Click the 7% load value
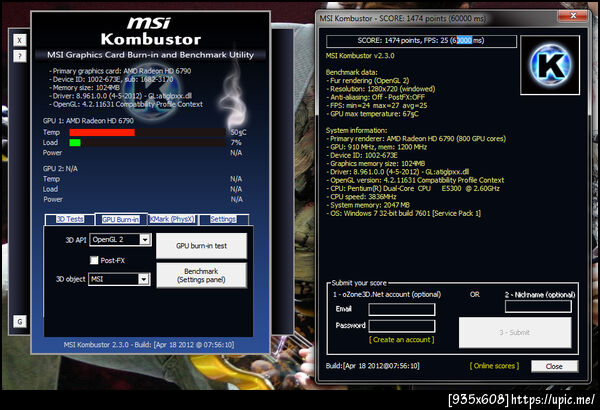600x410 pixels. click(x=236, y=142)
